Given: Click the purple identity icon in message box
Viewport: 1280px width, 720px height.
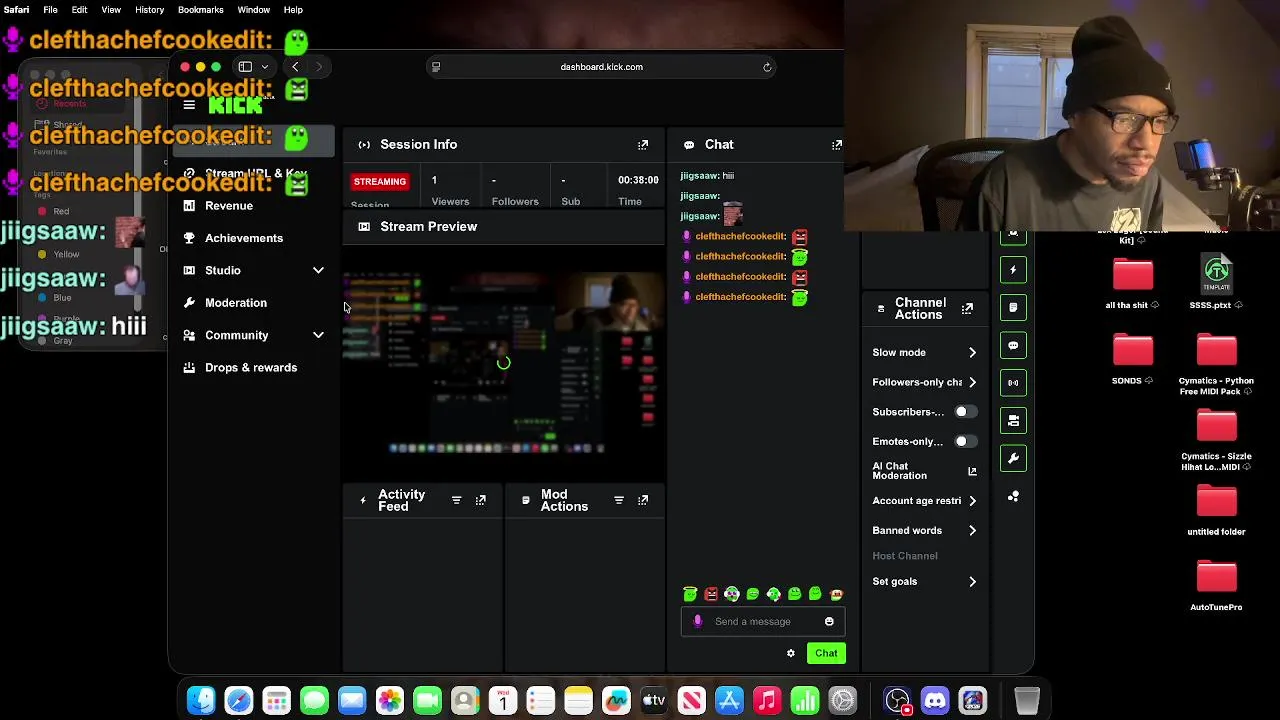Looking at the screenshot, I should click(x=698, y=622).
